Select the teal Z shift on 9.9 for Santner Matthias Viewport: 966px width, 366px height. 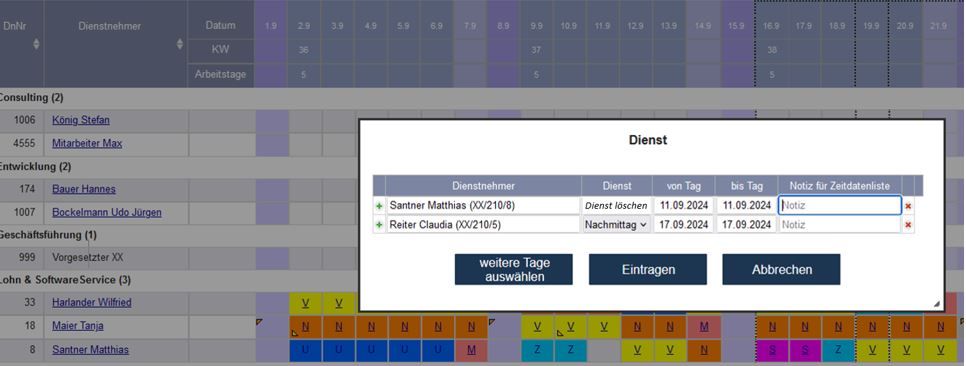[x=538, y=350]
